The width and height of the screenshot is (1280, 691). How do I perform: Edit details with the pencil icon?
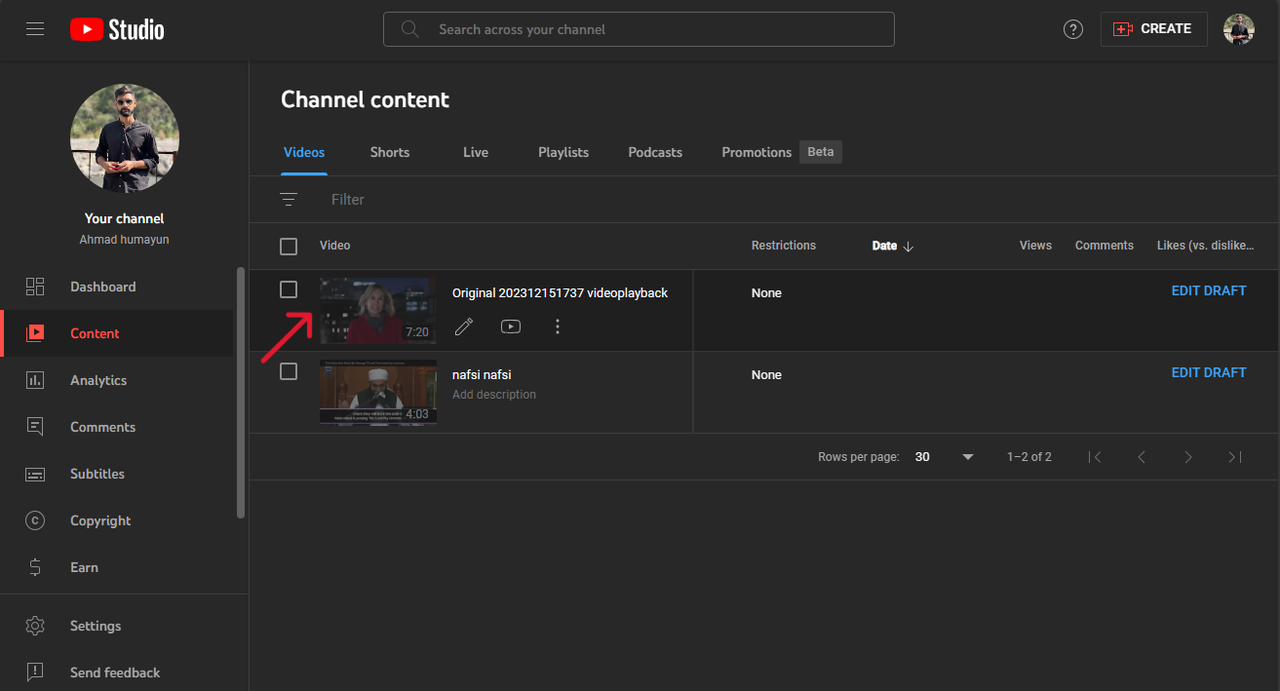tap(464, 326)
